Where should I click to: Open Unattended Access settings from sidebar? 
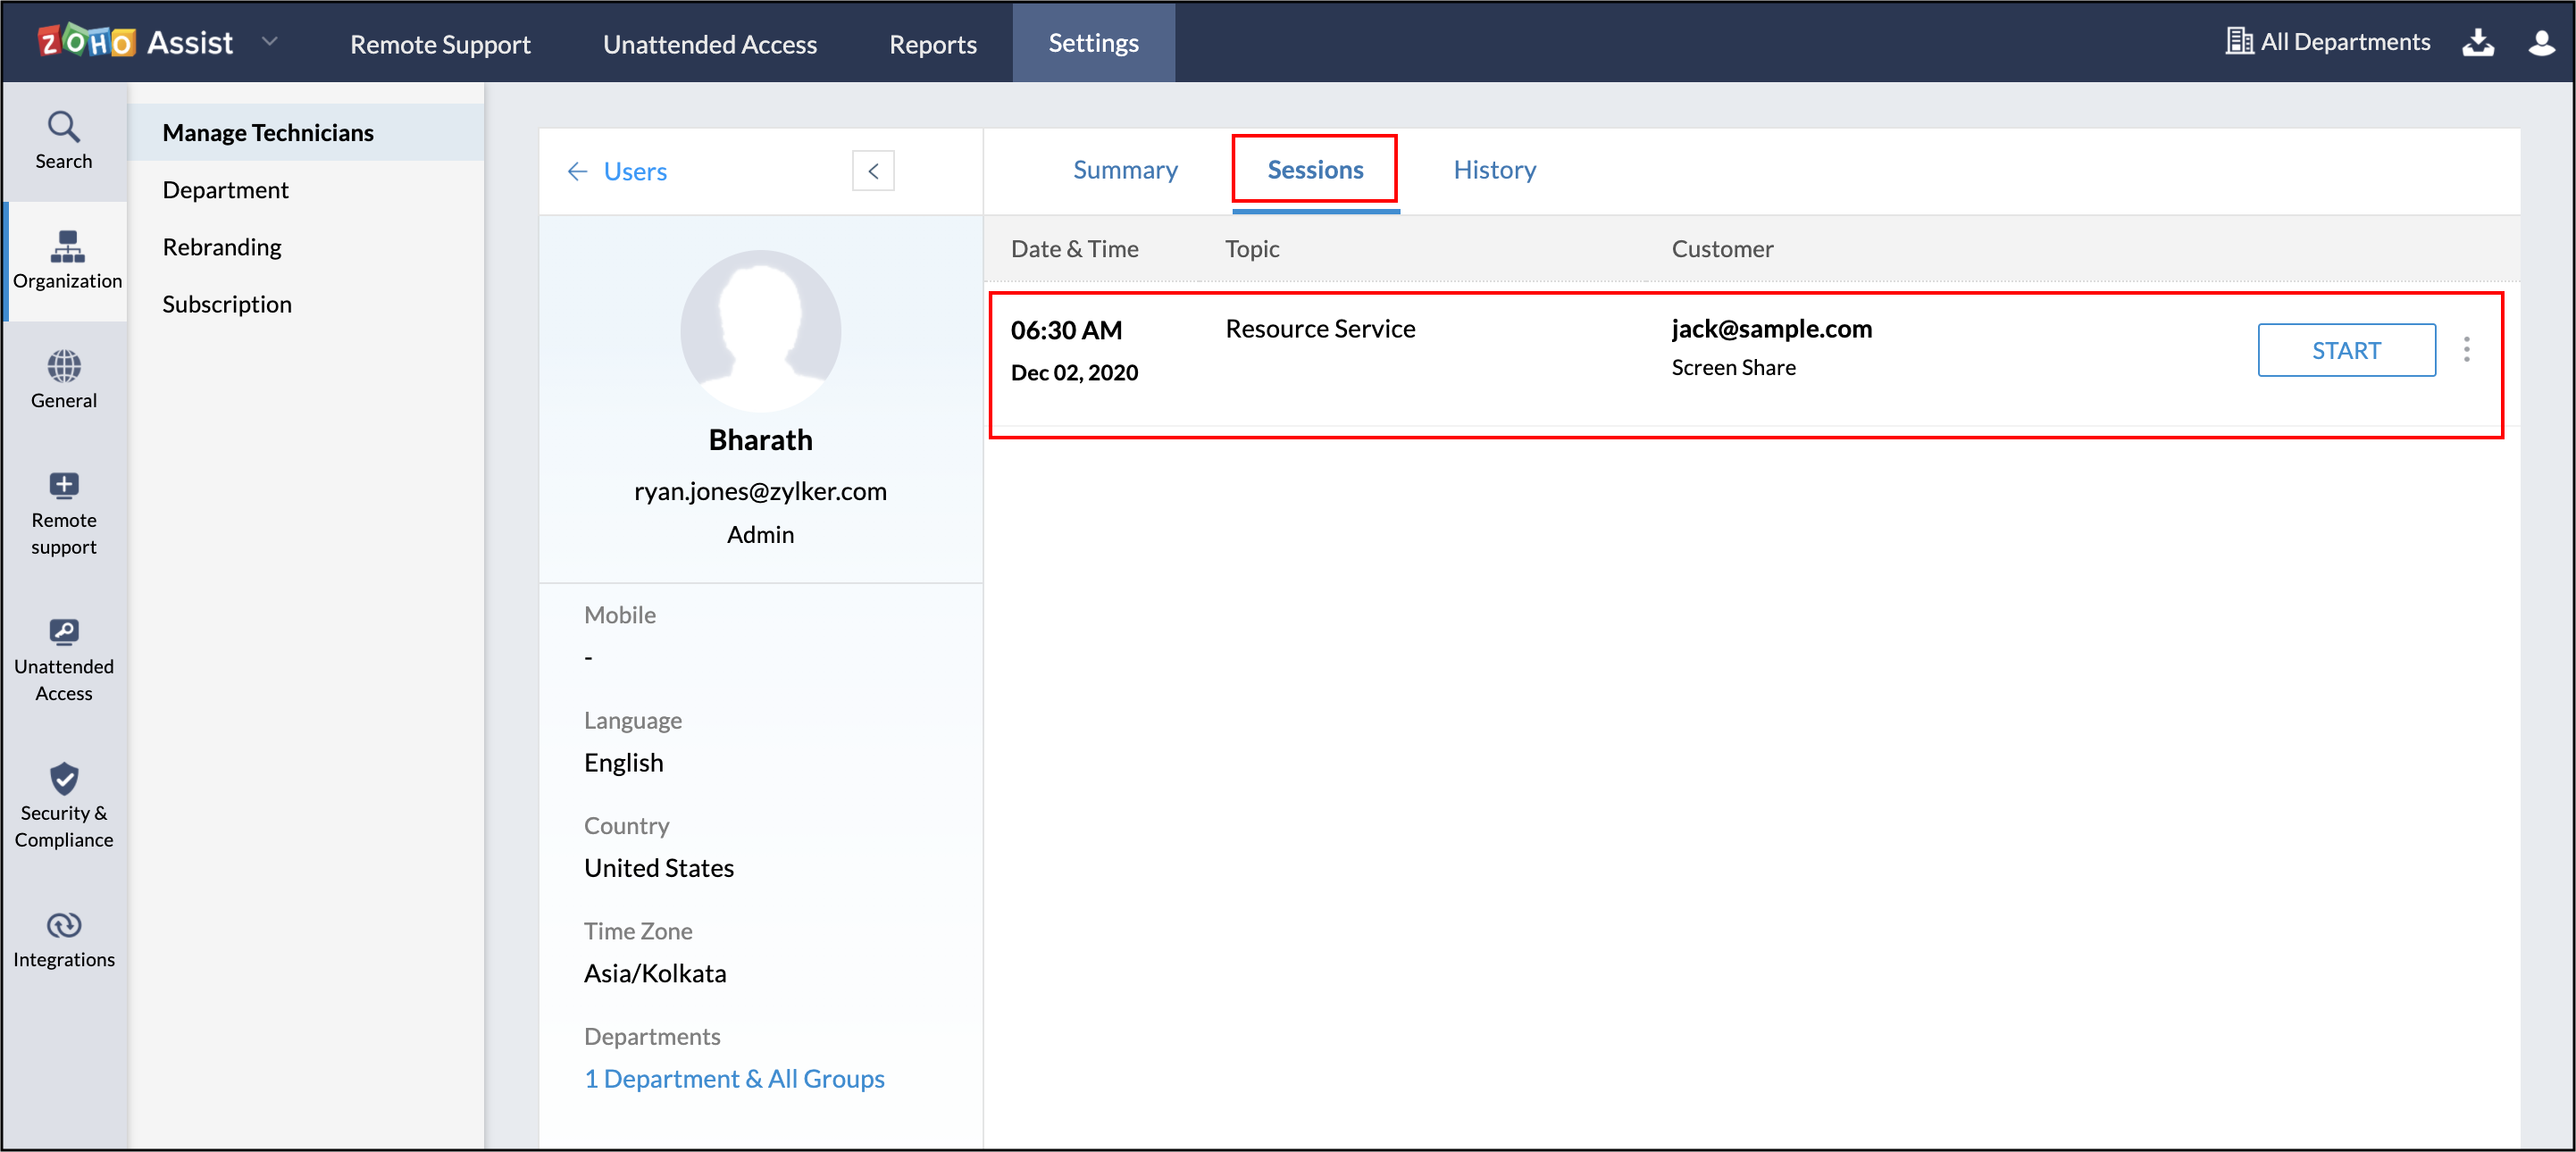tap(63, 655)
